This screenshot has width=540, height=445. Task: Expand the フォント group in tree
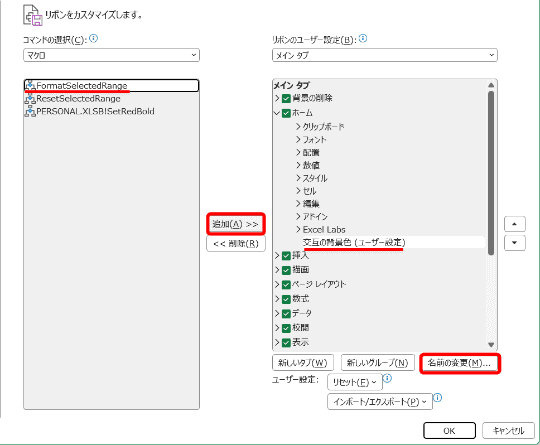pos(298,139)
